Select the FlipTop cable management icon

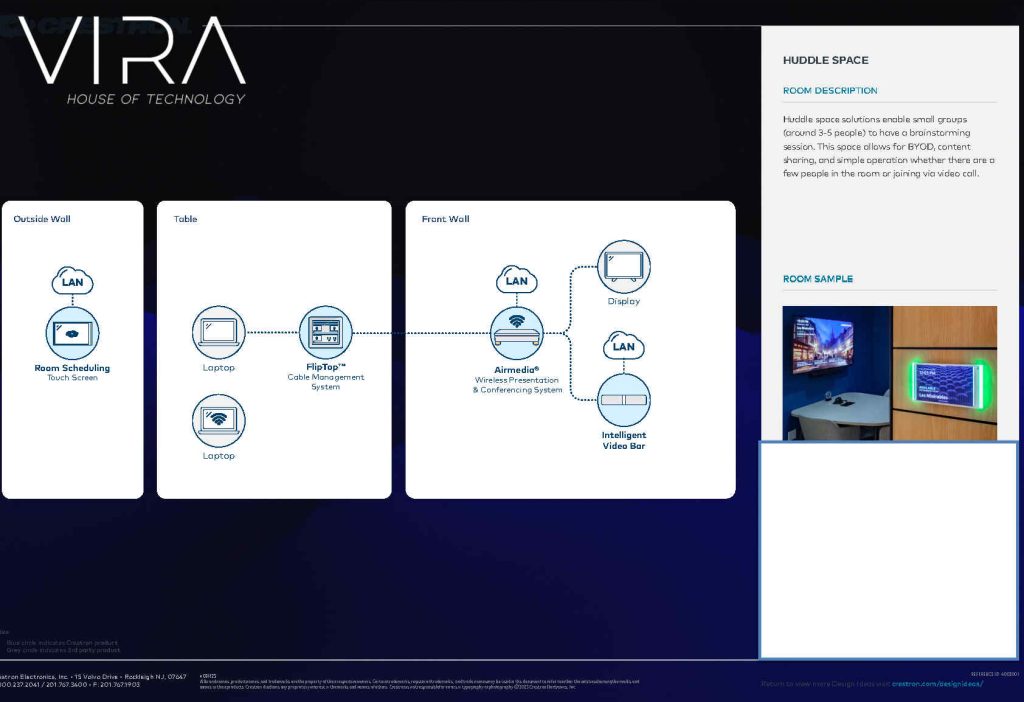(325, 332)
